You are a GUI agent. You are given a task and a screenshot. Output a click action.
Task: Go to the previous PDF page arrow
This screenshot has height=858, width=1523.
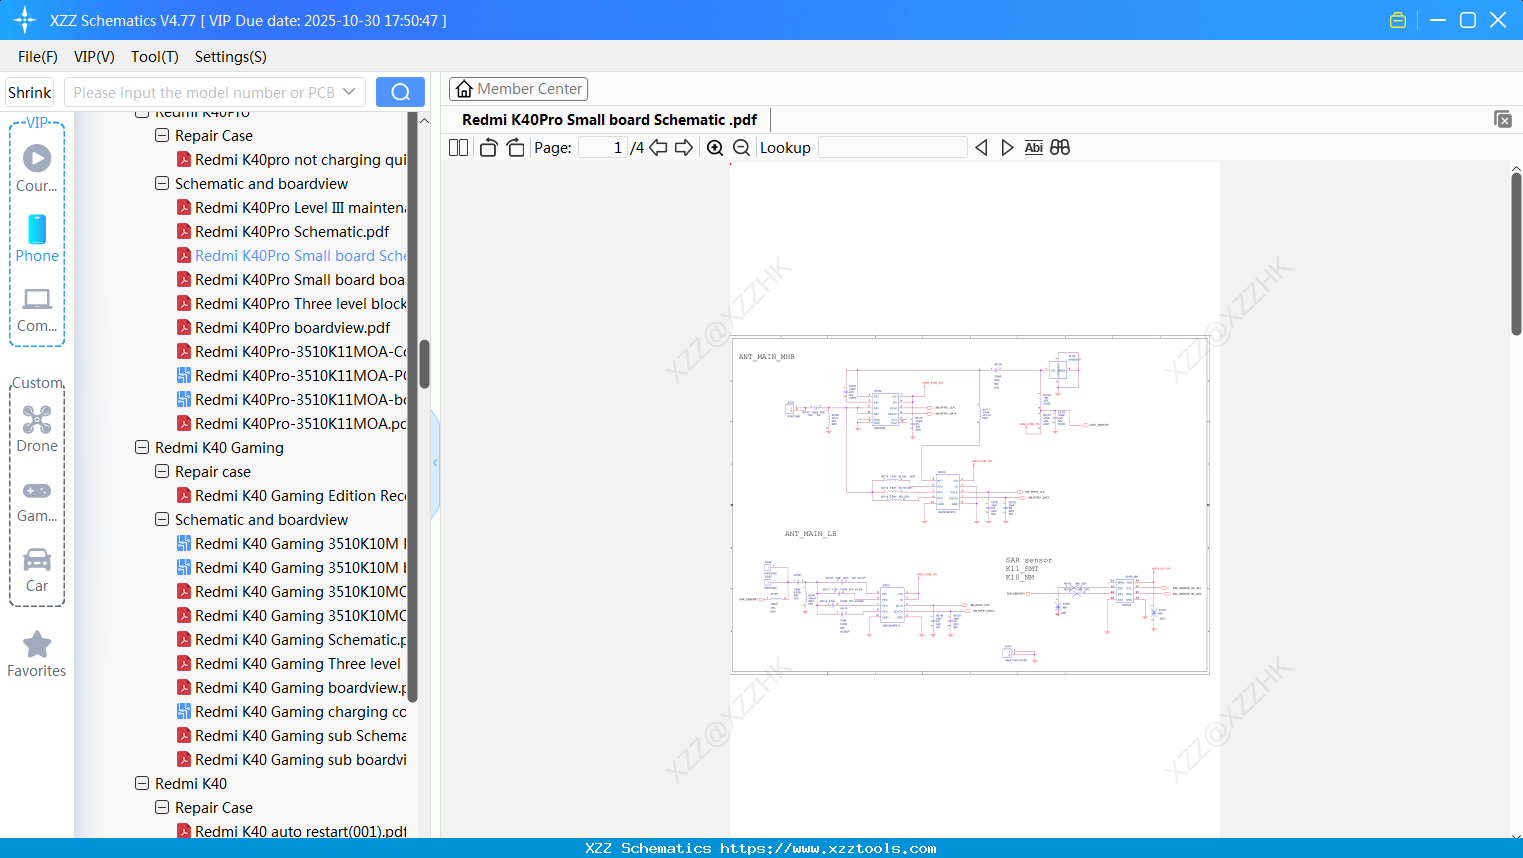pos(658,148)
